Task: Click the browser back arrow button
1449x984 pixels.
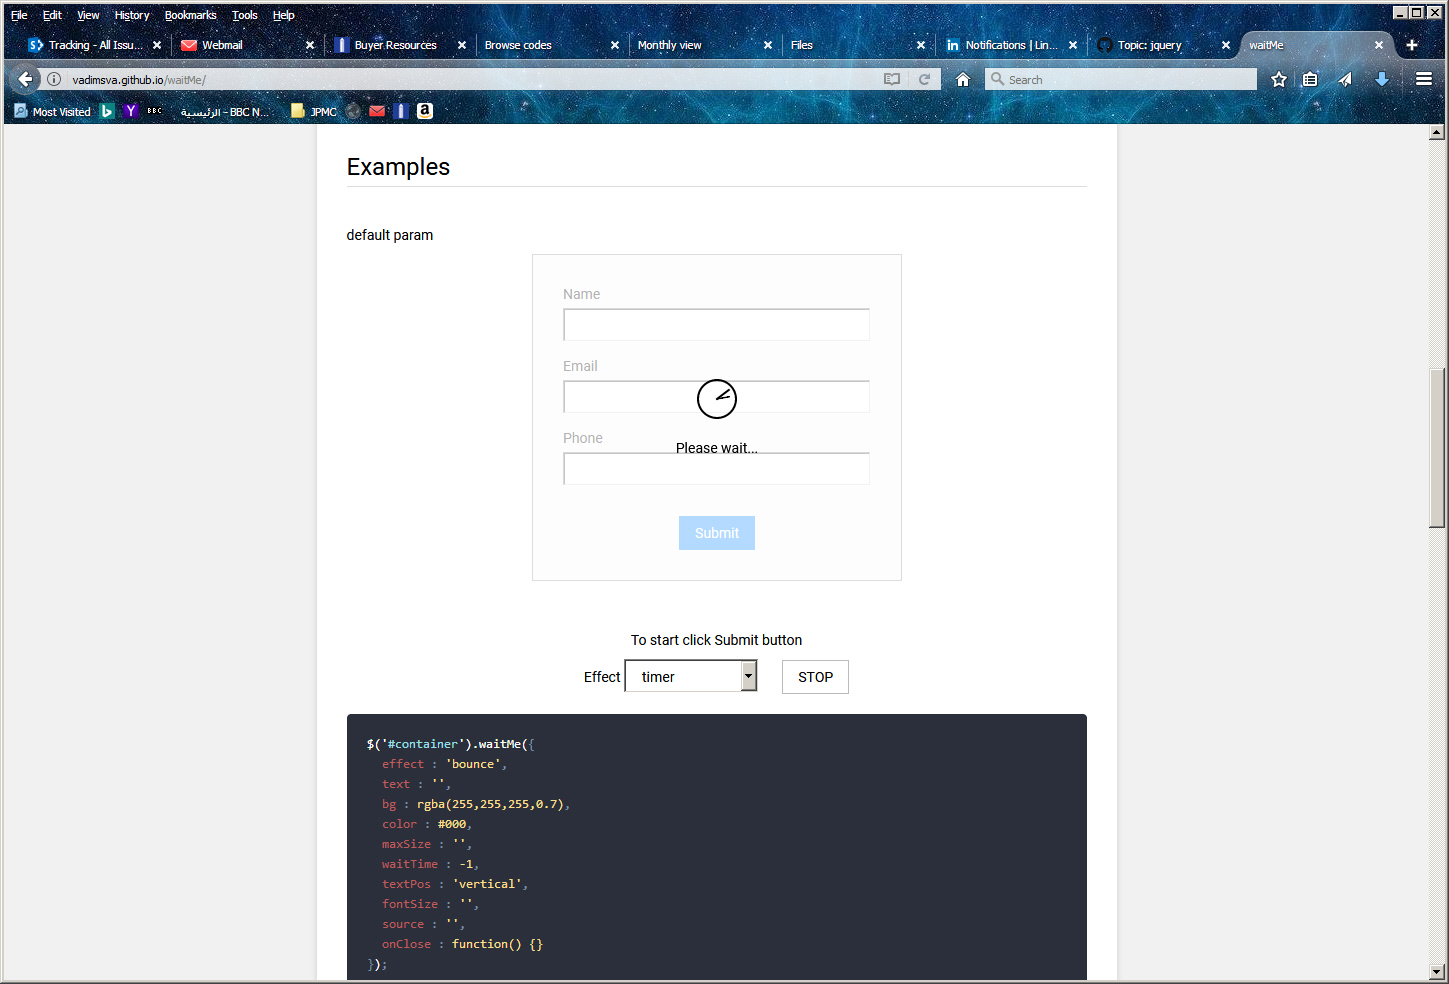Action: click(x=26, y=79)
